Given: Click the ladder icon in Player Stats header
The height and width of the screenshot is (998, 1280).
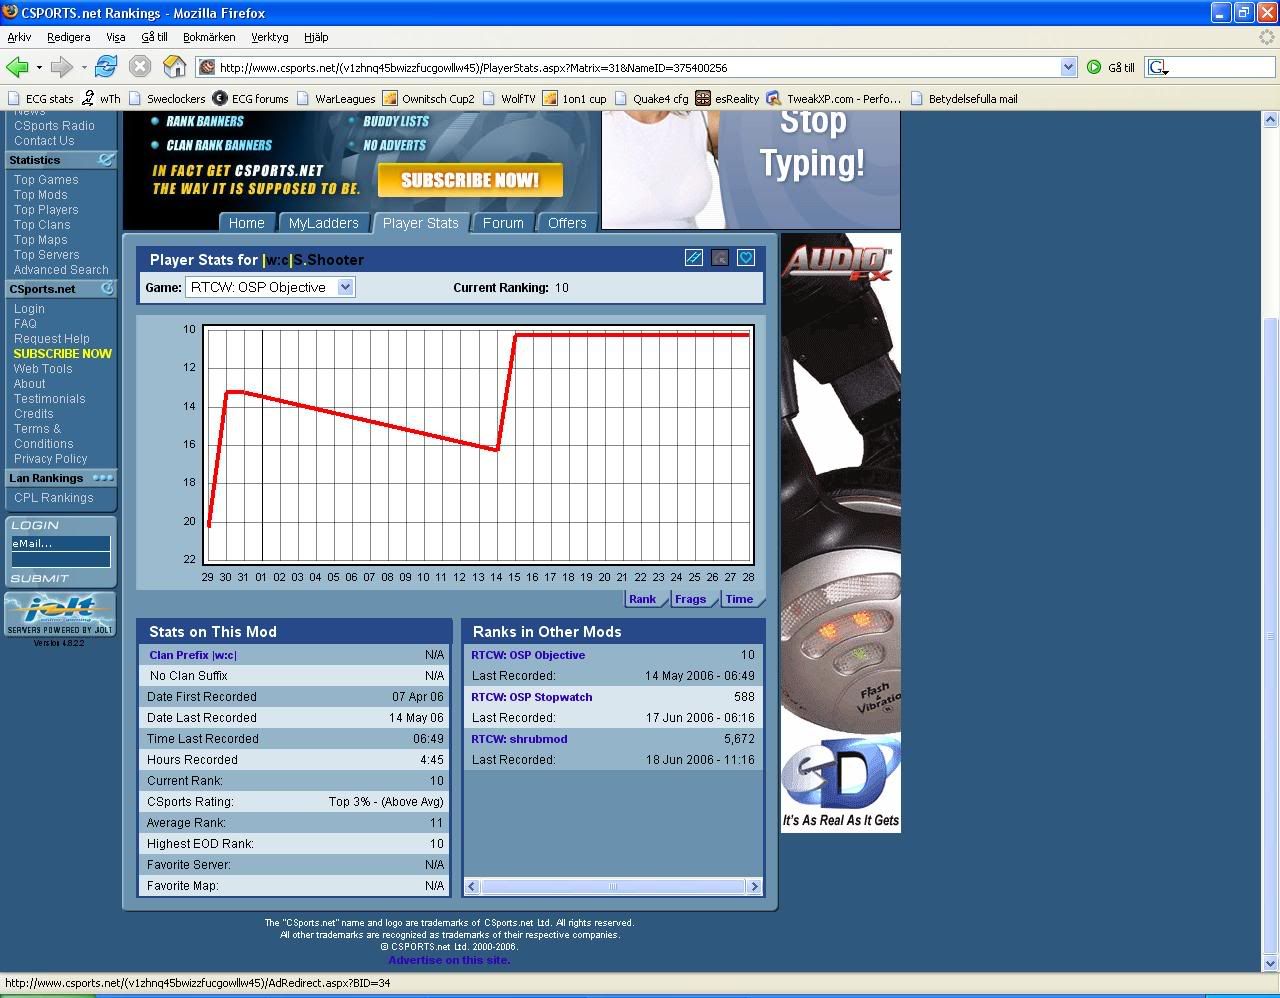Looking at the screenshot, I should 694,258.
